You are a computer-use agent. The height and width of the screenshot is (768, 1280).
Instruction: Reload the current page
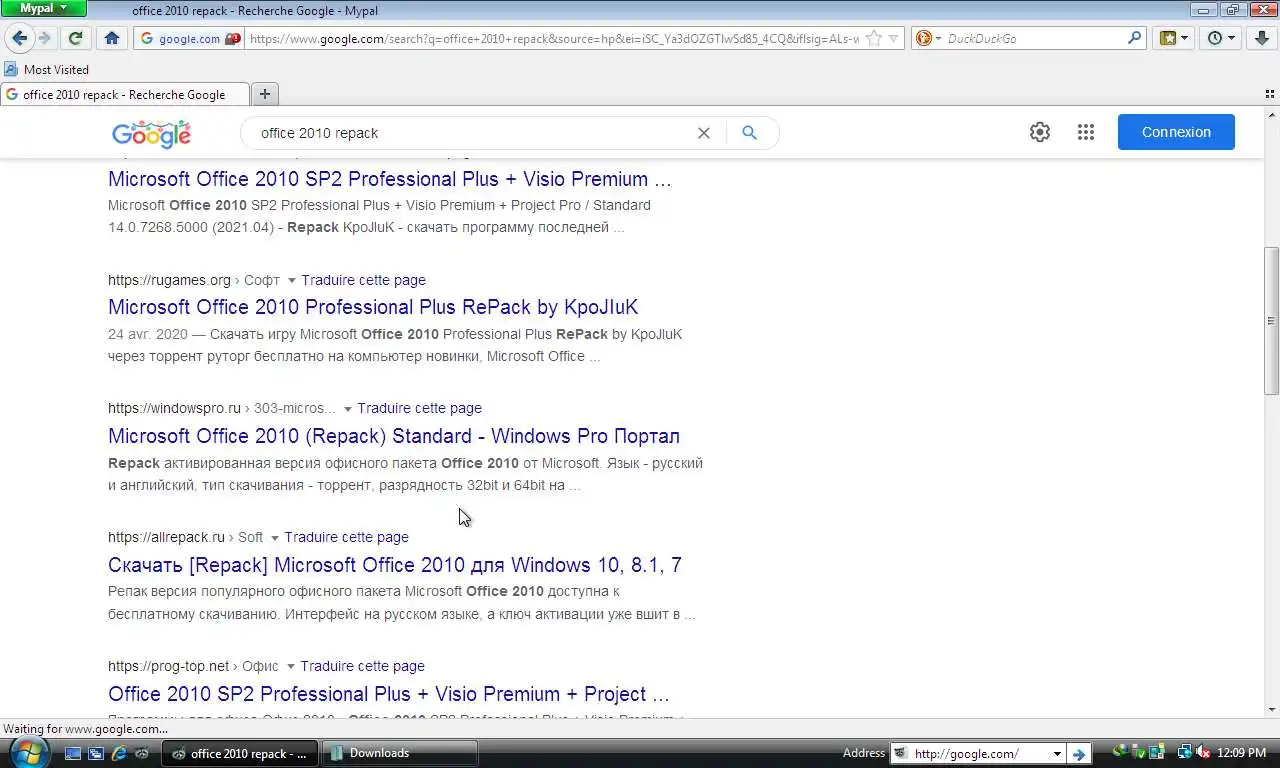pos(75,38)
